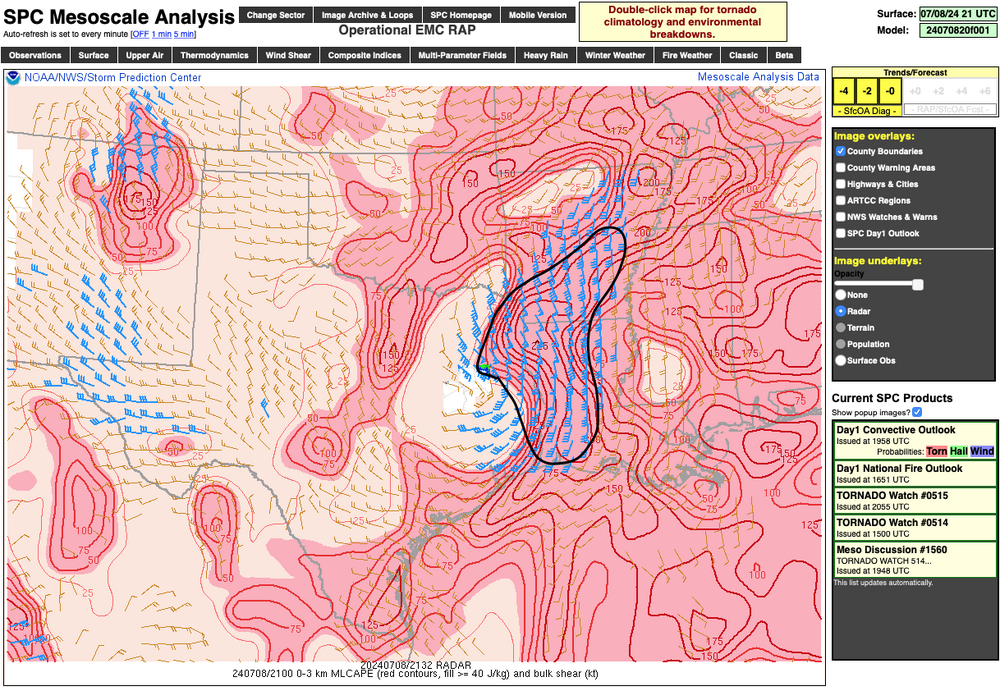Viewport: 1000px width, 691px height.
Task: Select the Population underlay option
Action: (x=841, y=344)
